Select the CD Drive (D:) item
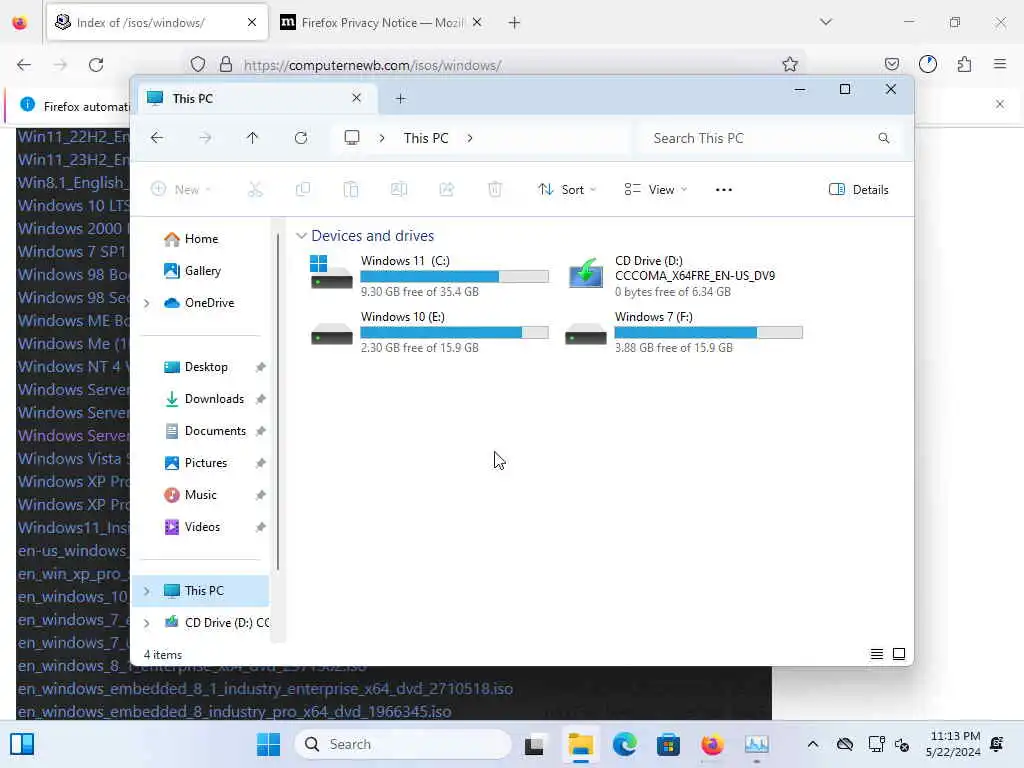 point(673,276)
